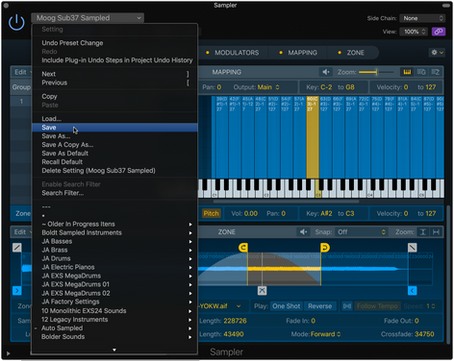Expand the Boldt Sampled Instruments submenu

(x=115, y=233)
